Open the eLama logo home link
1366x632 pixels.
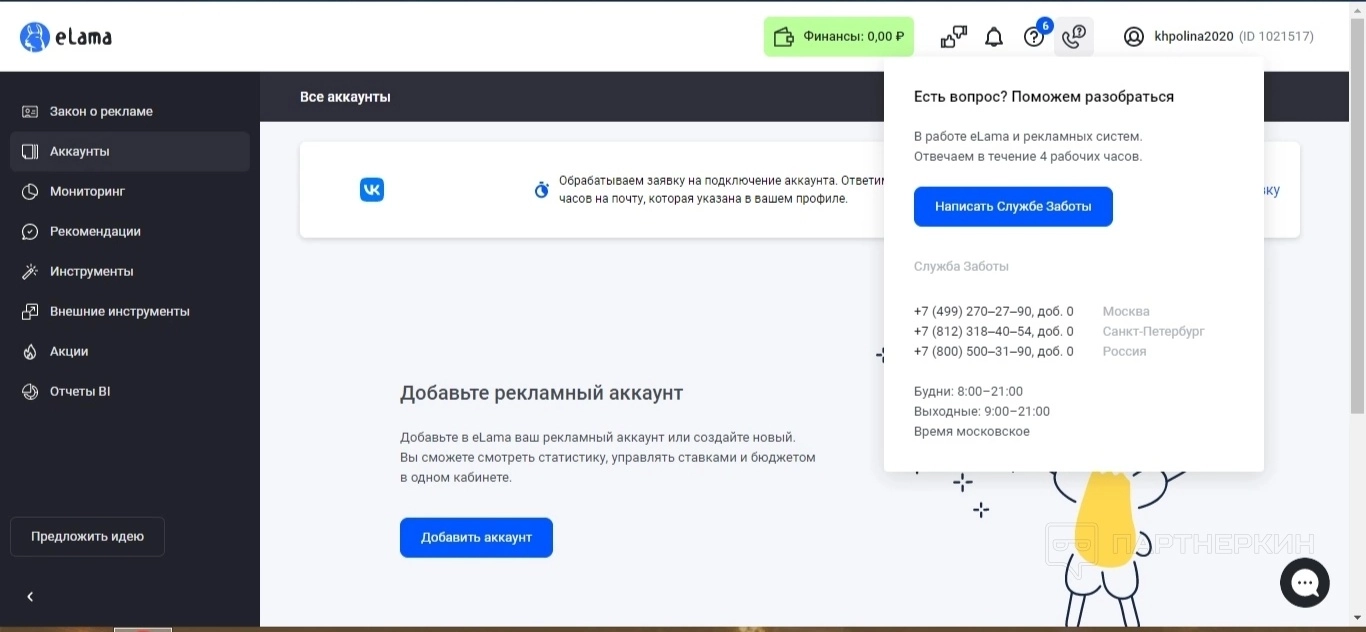point(66,37)
